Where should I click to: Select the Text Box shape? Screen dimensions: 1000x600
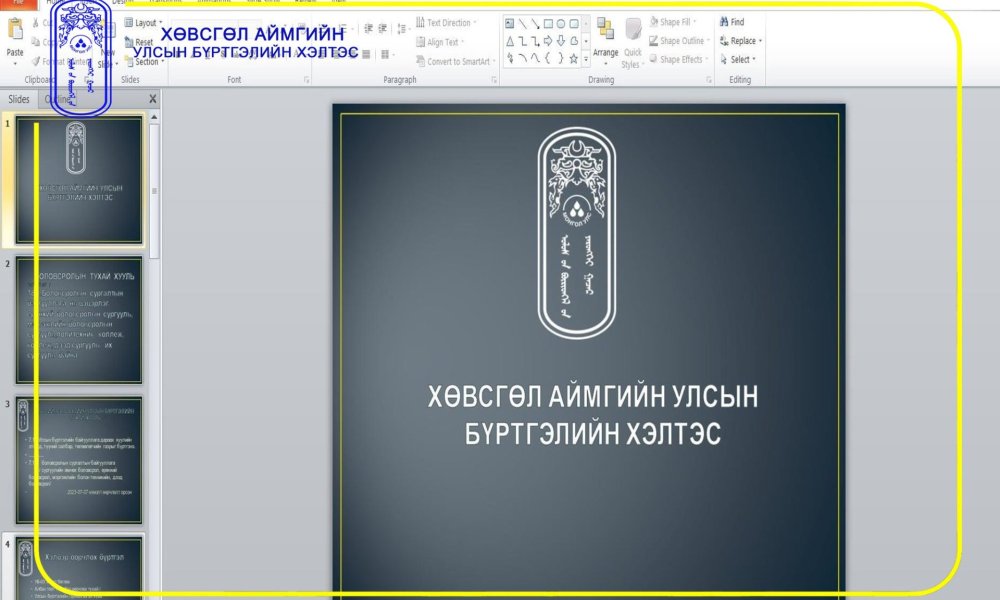[510, 24]
